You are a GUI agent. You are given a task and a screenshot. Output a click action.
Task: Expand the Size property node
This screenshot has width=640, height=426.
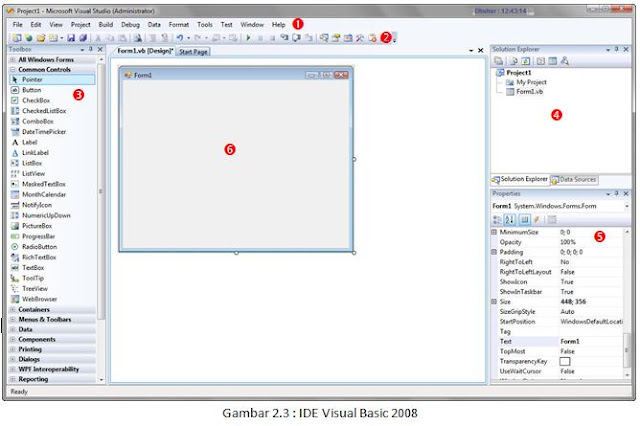tap(494, 302)
